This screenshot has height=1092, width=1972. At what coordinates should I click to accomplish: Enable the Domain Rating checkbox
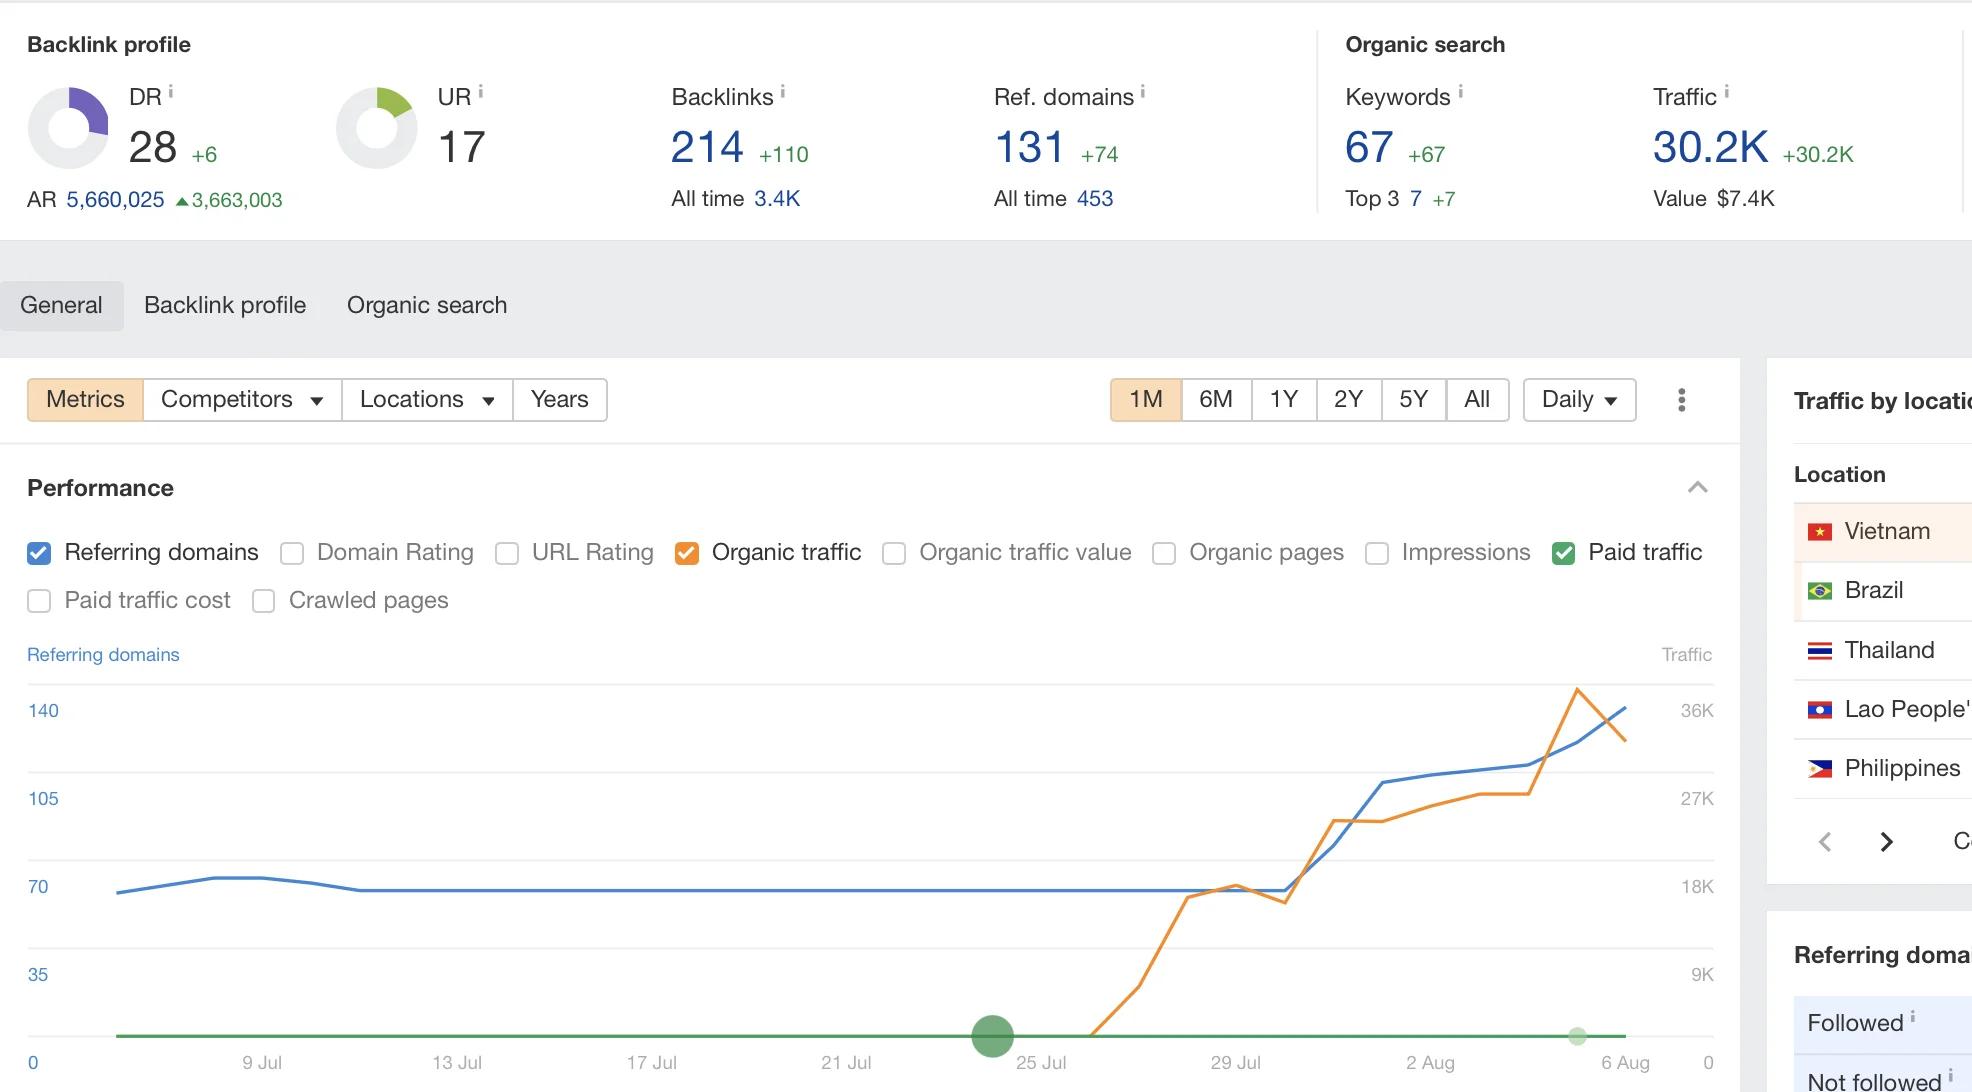coord(292,553)
